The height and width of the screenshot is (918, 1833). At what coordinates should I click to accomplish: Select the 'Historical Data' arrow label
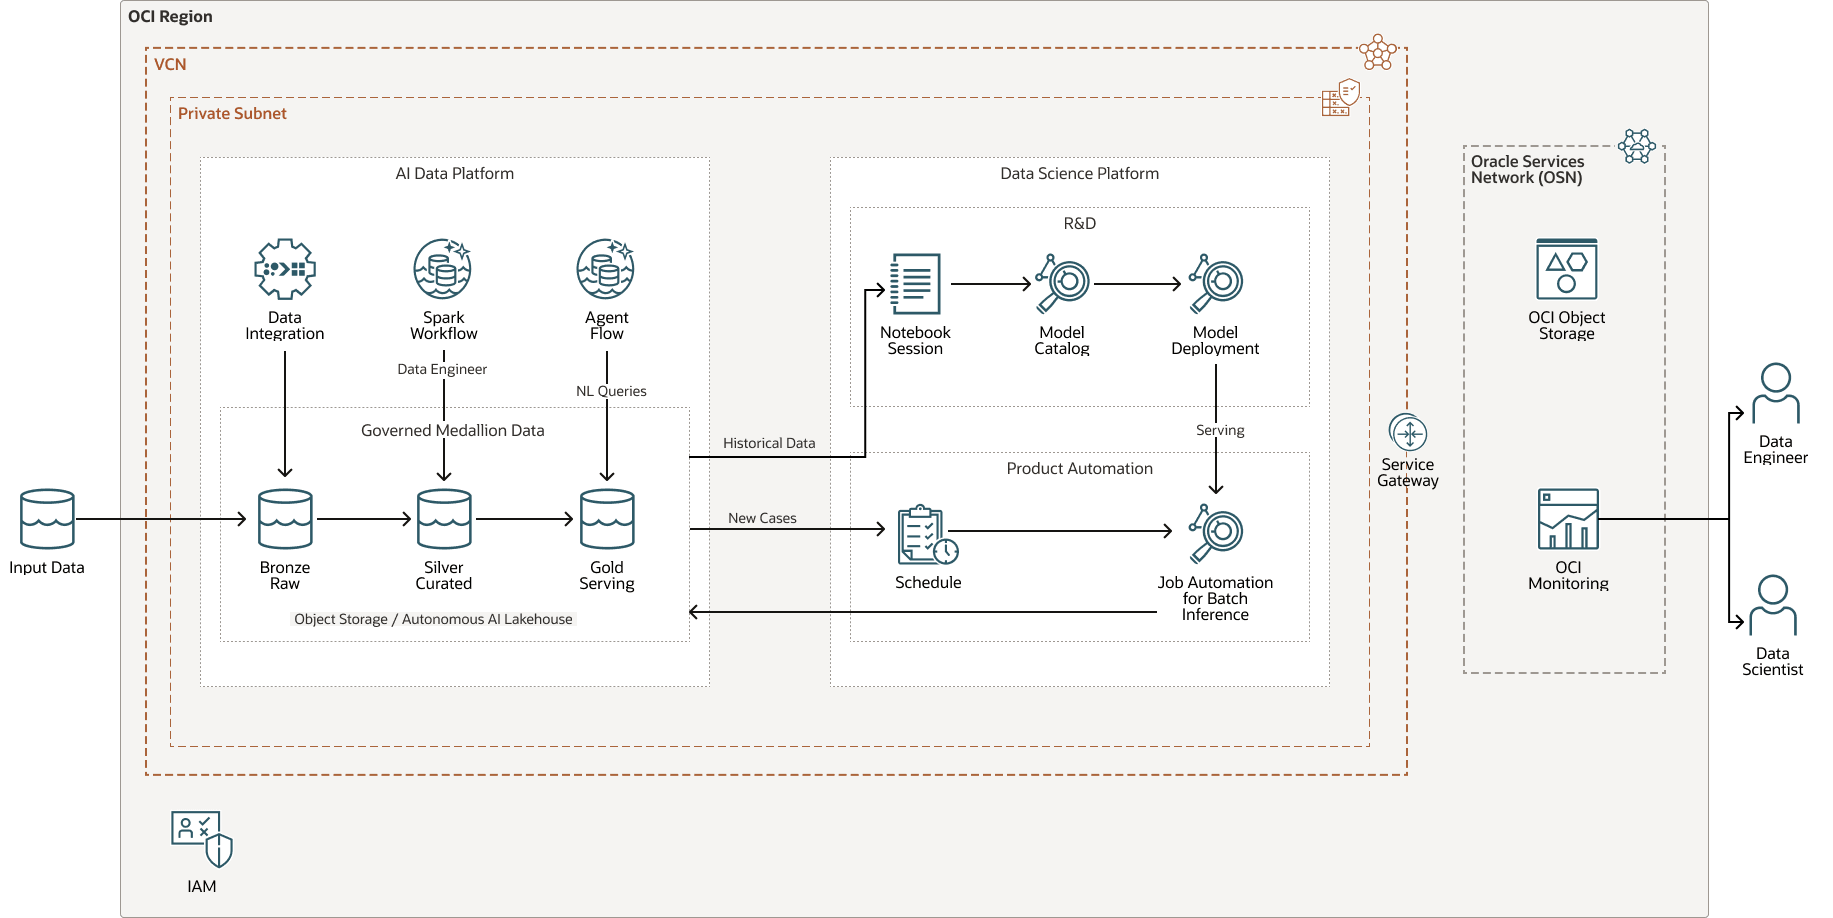click(x=769, y=443)
